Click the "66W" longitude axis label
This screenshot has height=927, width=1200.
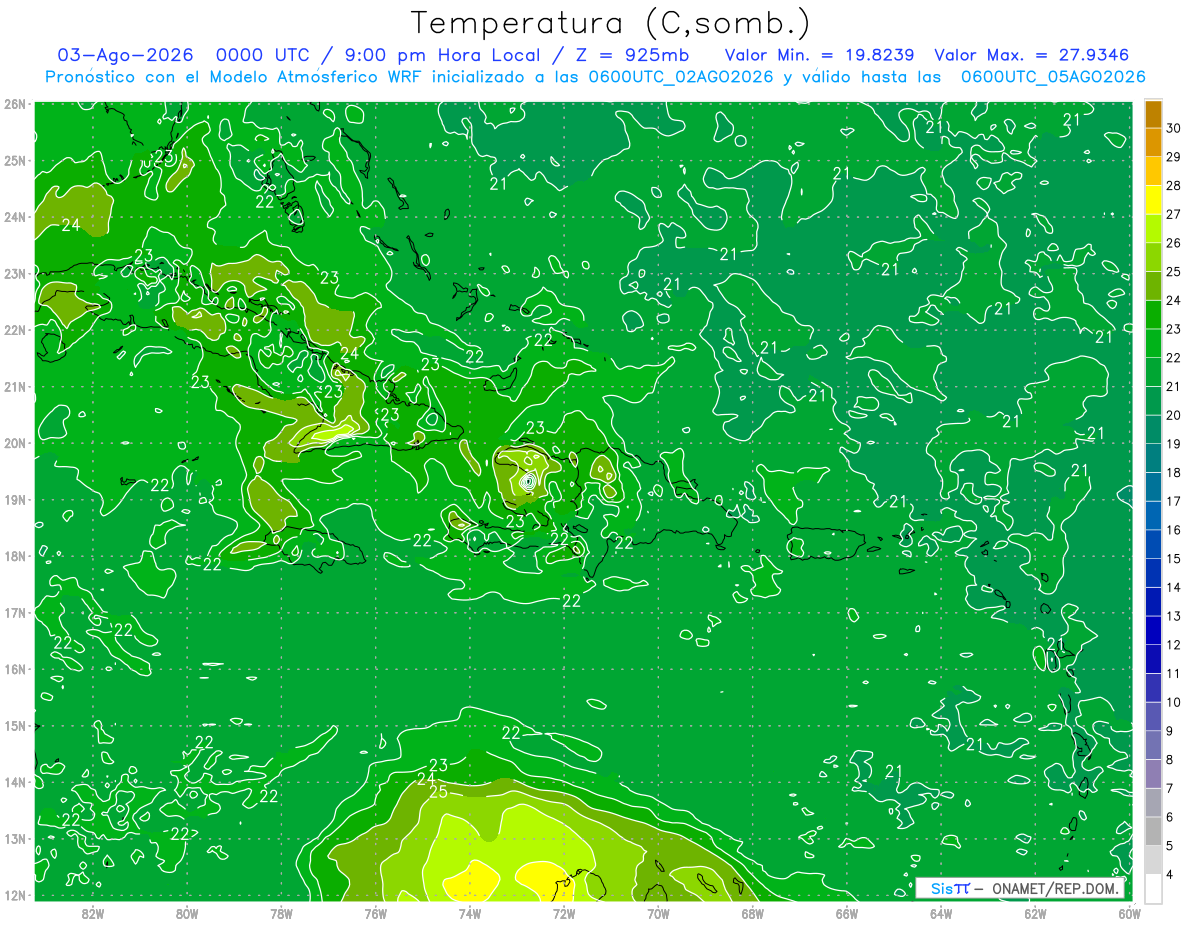coord(846,912)
